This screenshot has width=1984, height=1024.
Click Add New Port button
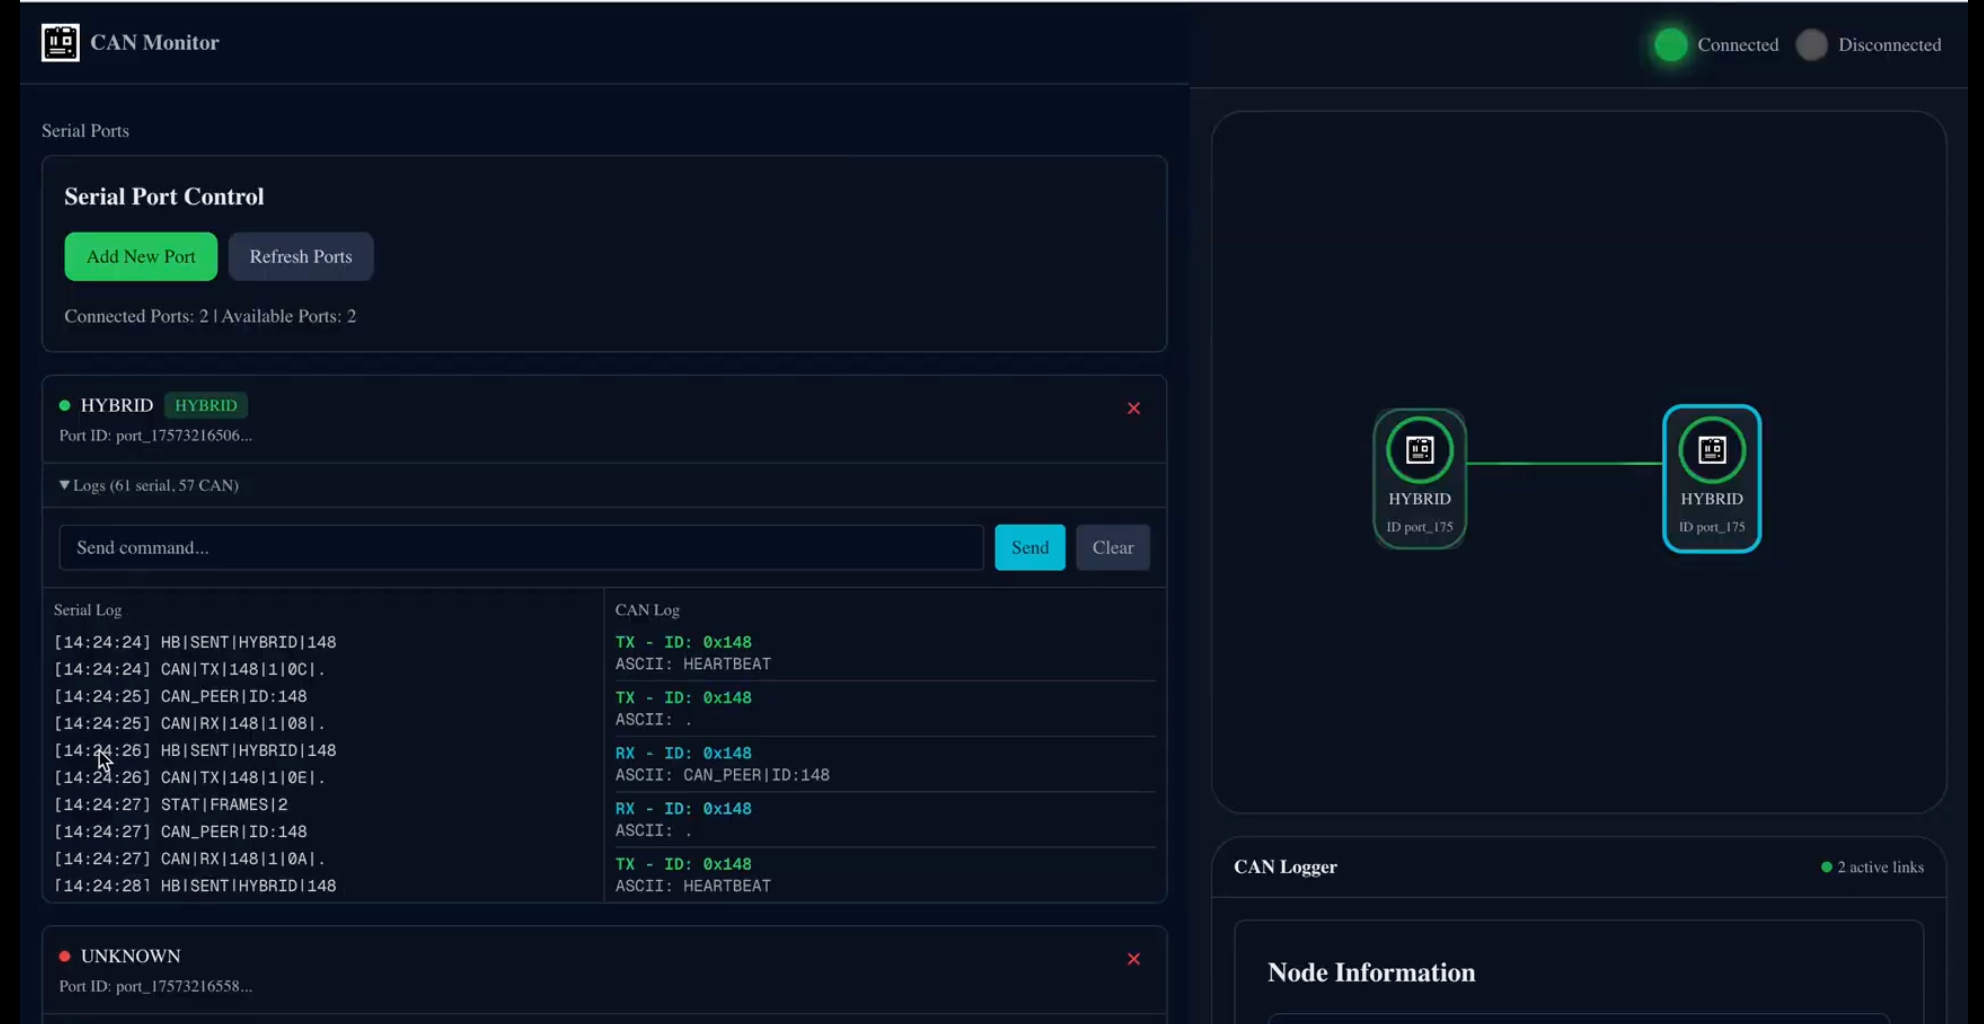click(141, 256)
